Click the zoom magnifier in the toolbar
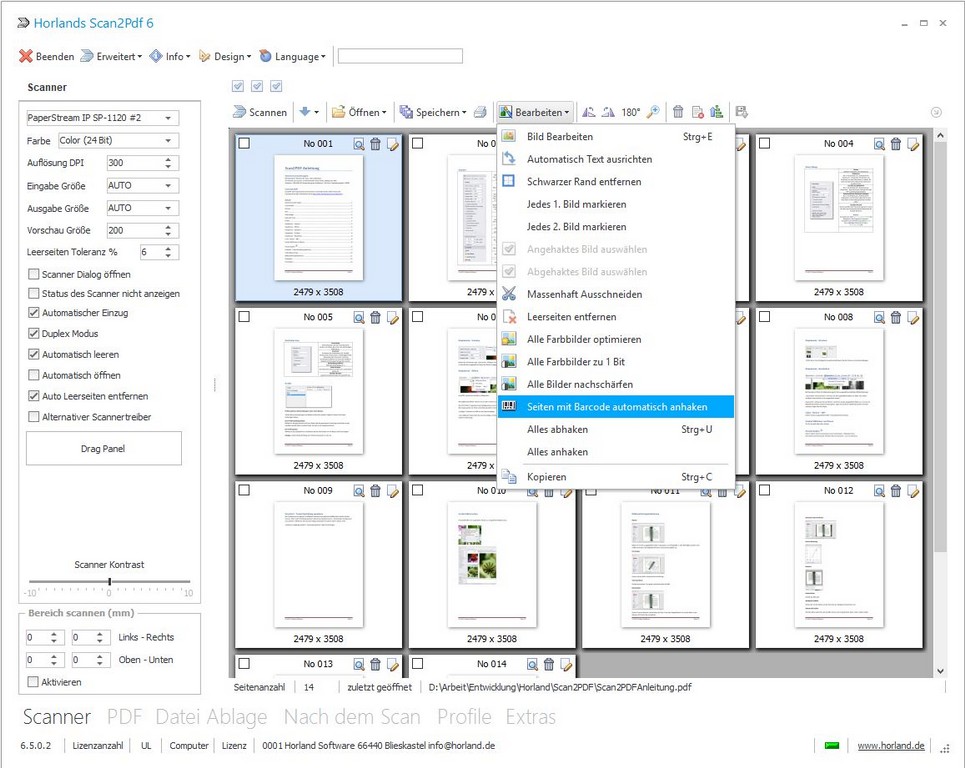 click(x=653, y=112)
